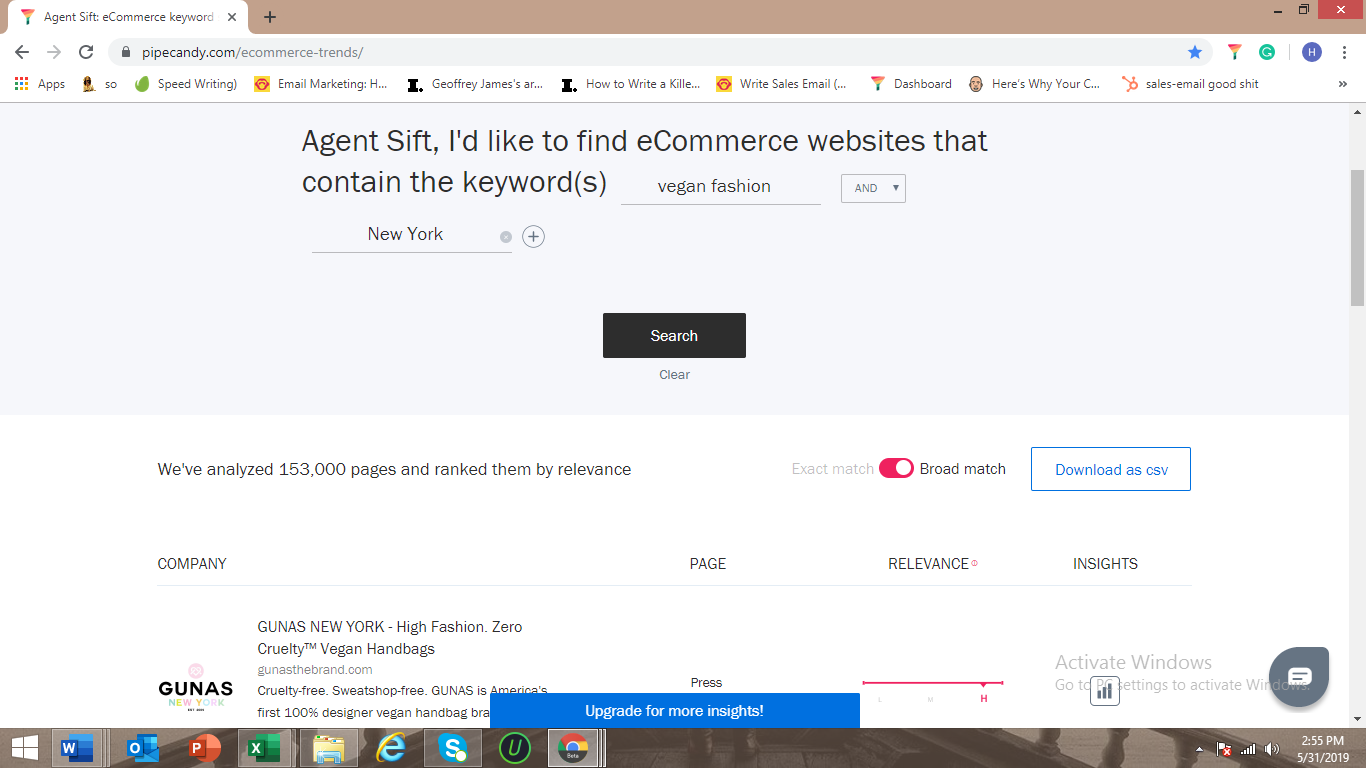
Task: Open the chat support widget
Action: pyautogui.click(x=1299, y=677)
